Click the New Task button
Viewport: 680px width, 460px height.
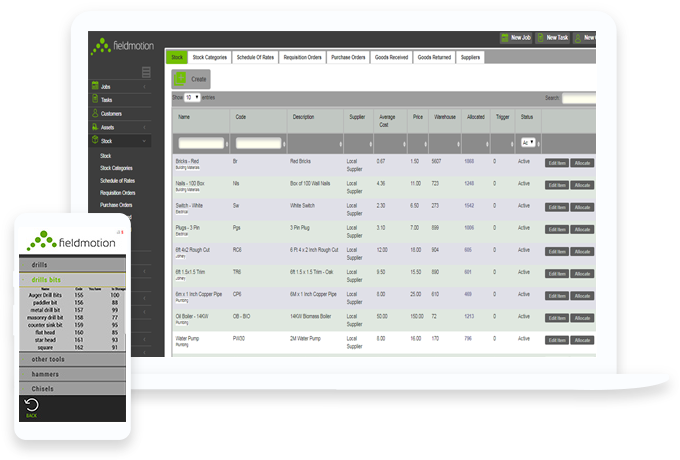552,38
